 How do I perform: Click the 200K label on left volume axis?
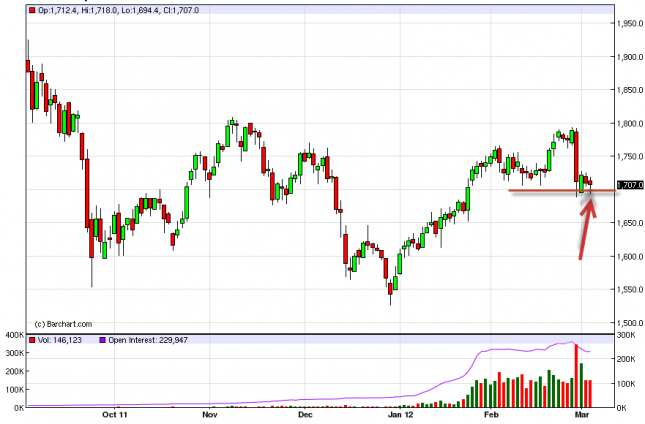coord(15,371)
